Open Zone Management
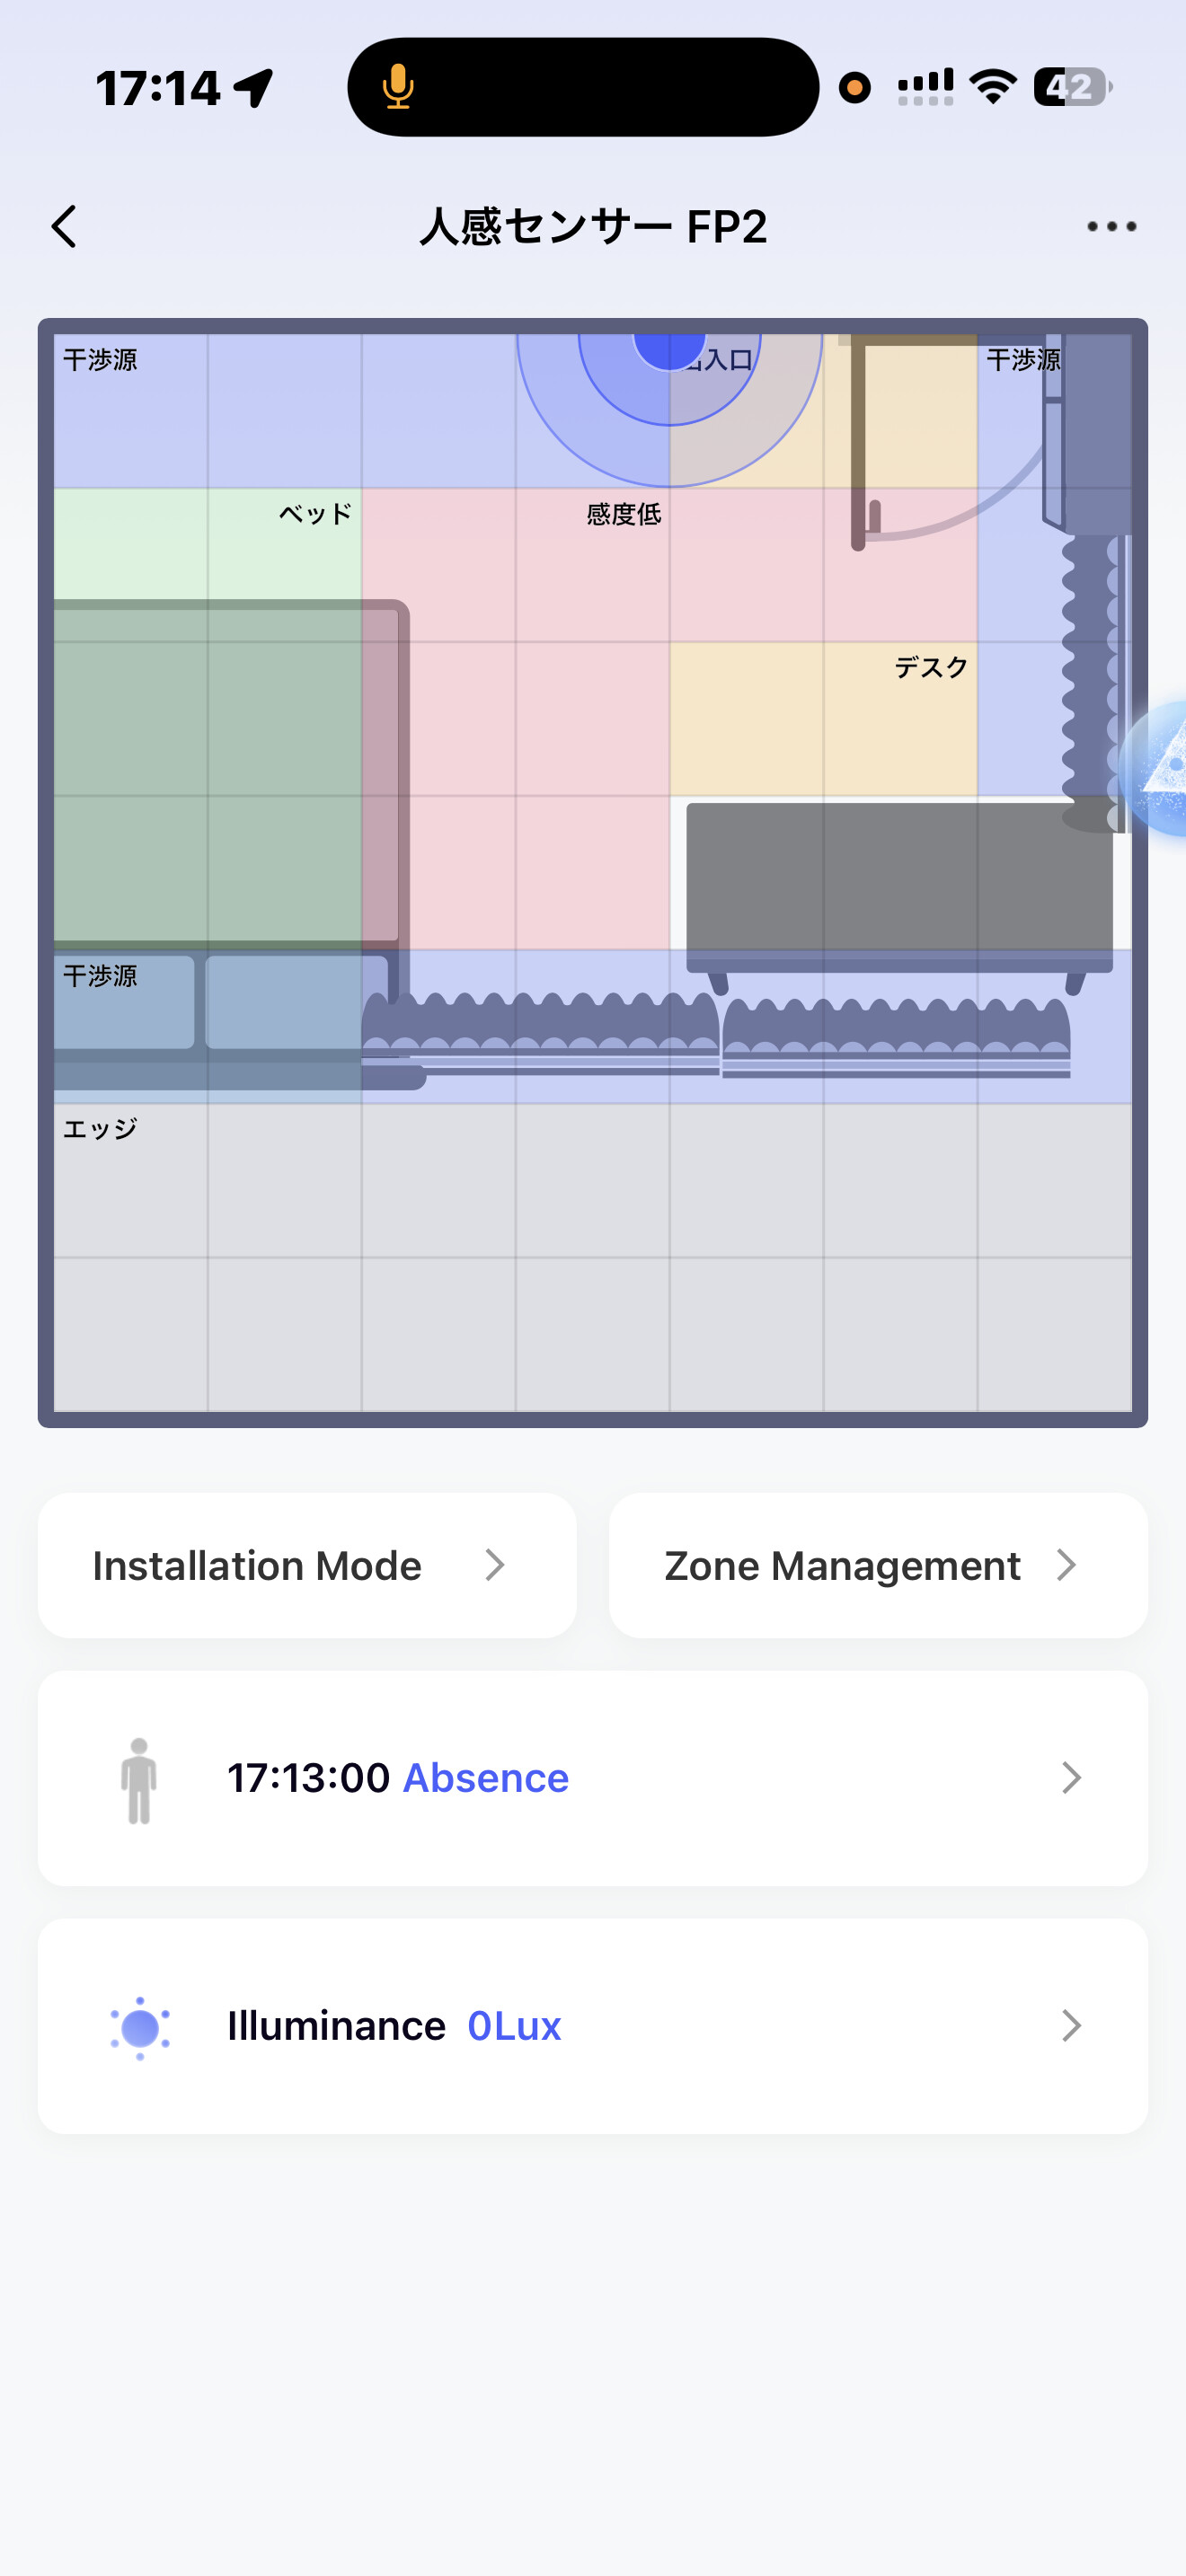Image resolution: width=1186 pixels, height=2576 pixels. click(x=842, y=1566)
